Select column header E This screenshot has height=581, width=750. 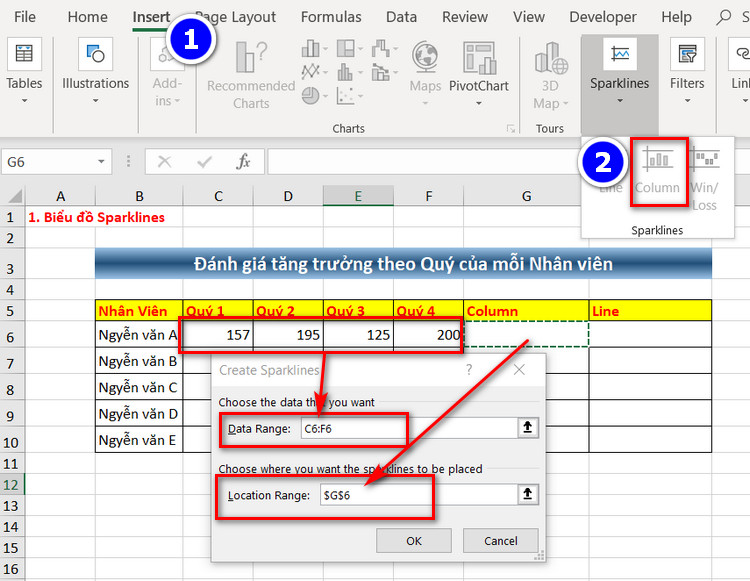[358, 196]
